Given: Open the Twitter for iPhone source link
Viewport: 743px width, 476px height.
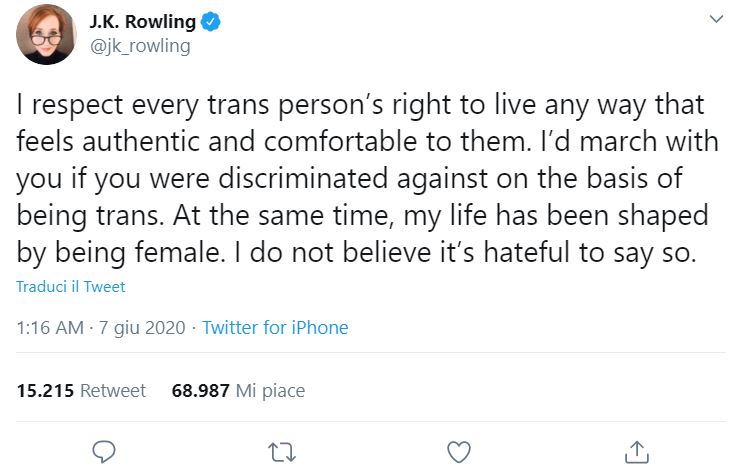Looking at the screenshot, I should point(275,328).
